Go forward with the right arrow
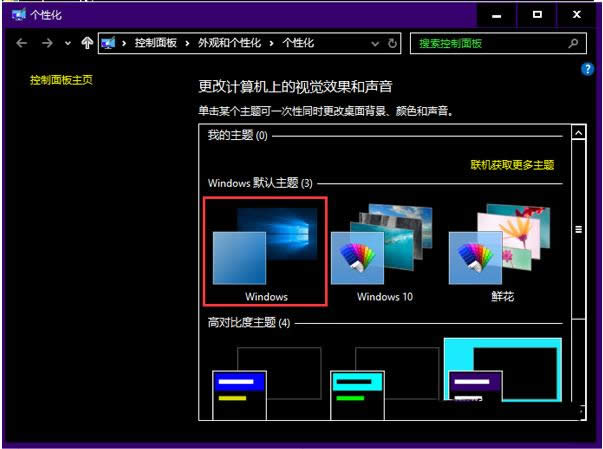Screen dimensions: 603x449 (x=47, y=43)
